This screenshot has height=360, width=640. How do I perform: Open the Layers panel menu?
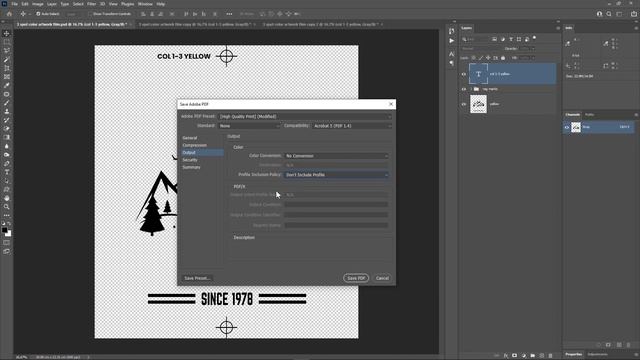pos(558,28)
